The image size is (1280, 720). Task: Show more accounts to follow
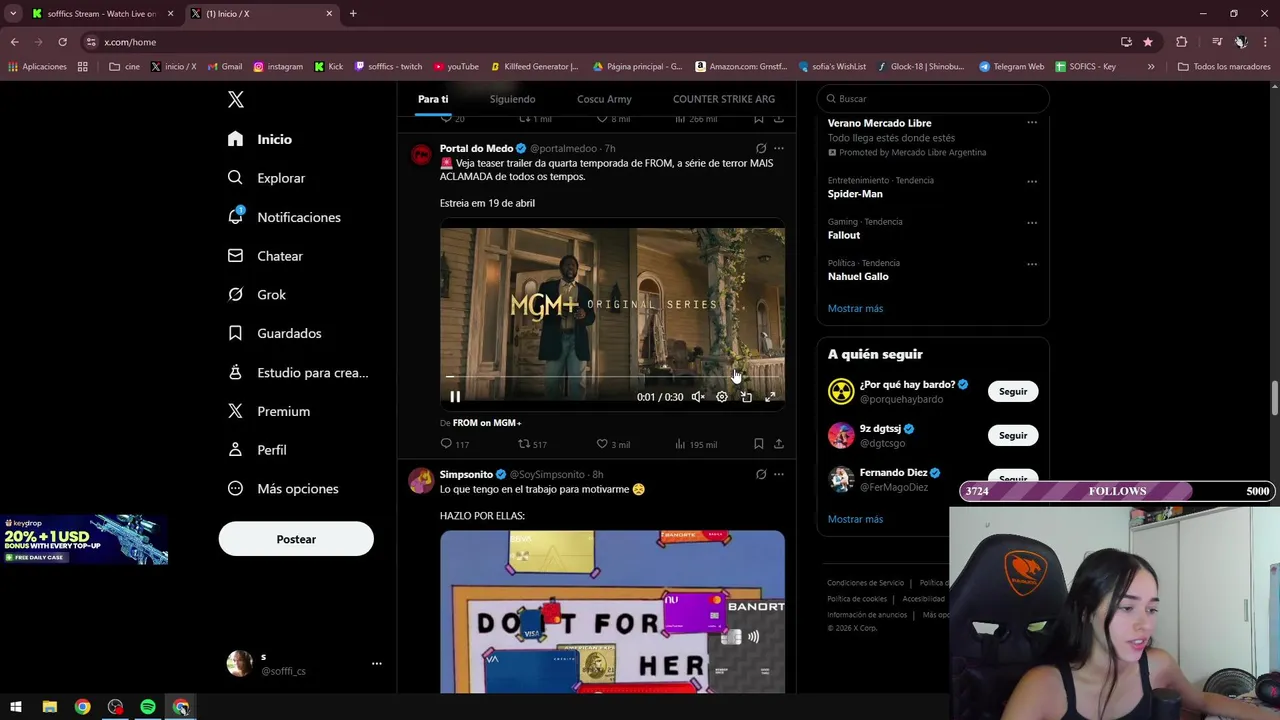(855, 519)
